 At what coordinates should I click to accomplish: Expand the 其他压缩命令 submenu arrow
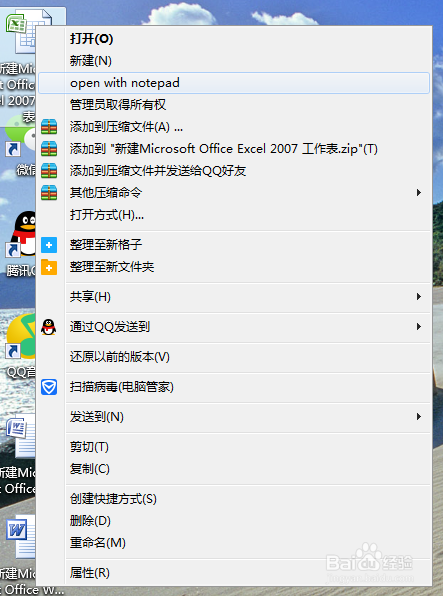tap(419, 193)
